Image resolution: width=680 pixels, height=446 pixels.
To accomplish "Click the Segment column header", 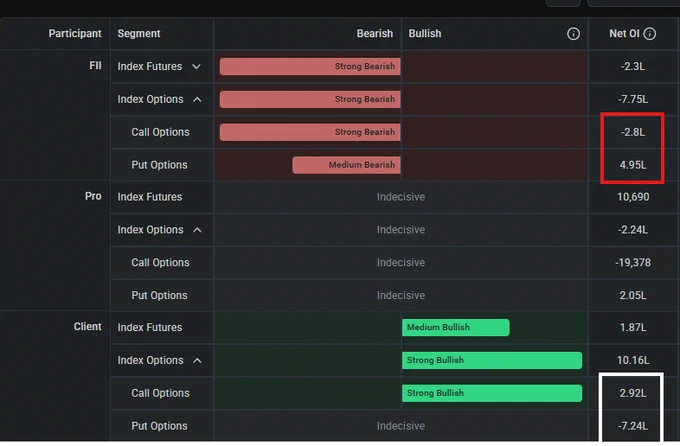I will coord(139,33).
